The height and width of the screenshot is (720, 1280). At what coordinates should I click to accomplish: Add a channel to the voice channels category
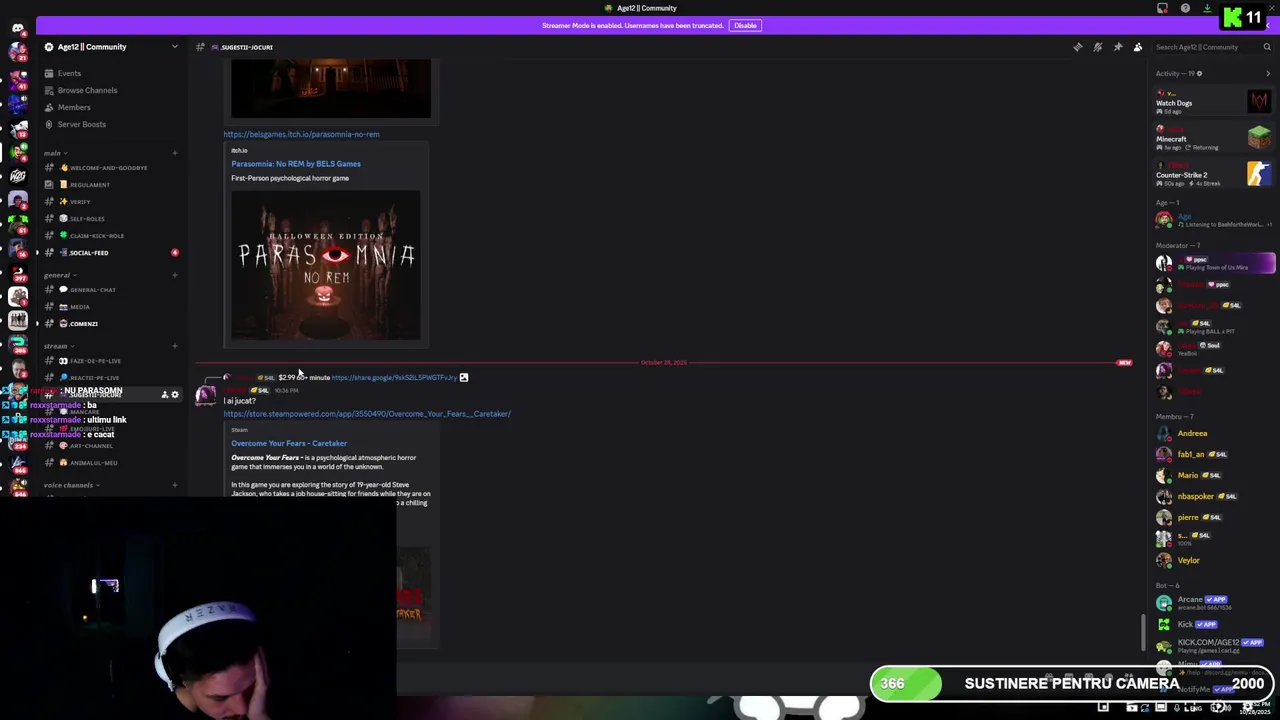coord(175,485)
